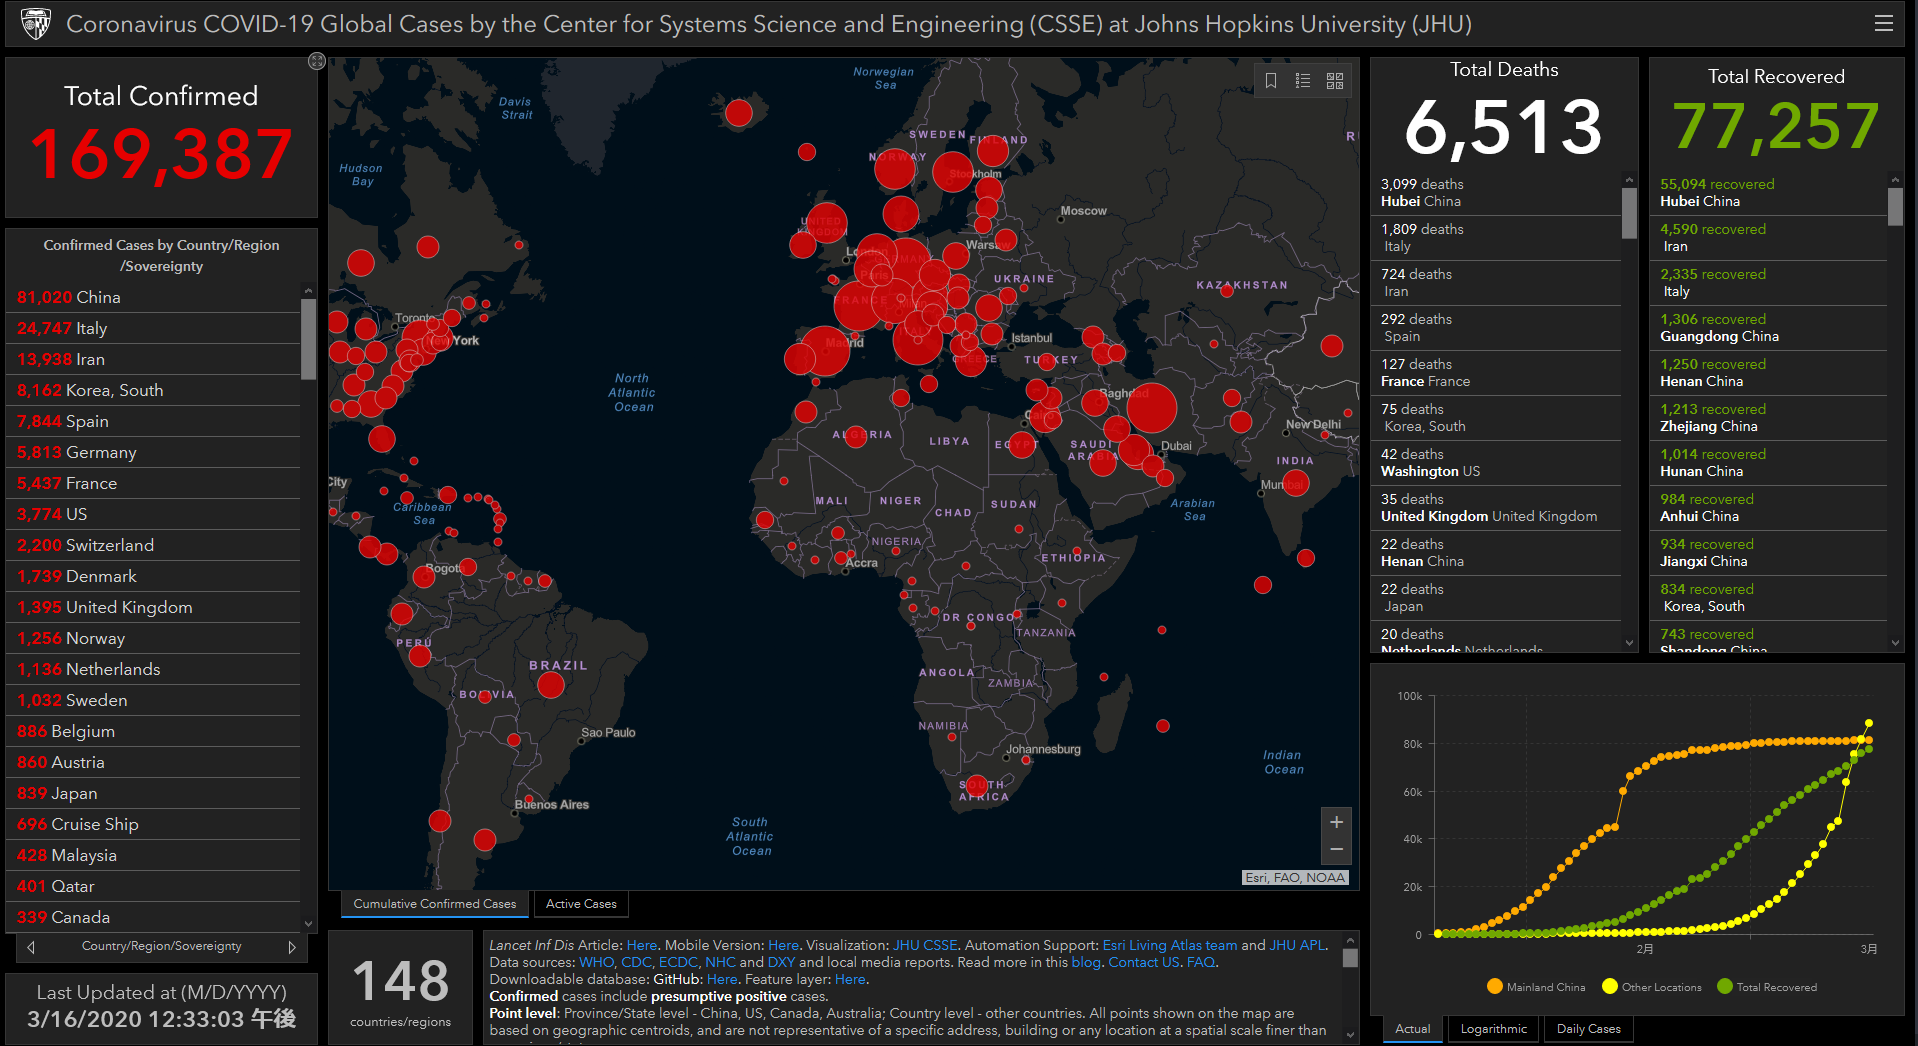Click the confirmed cases list scroll-up arrow
The height and width of the screenshot is (1046, 1918).
(x=308, y=291)
